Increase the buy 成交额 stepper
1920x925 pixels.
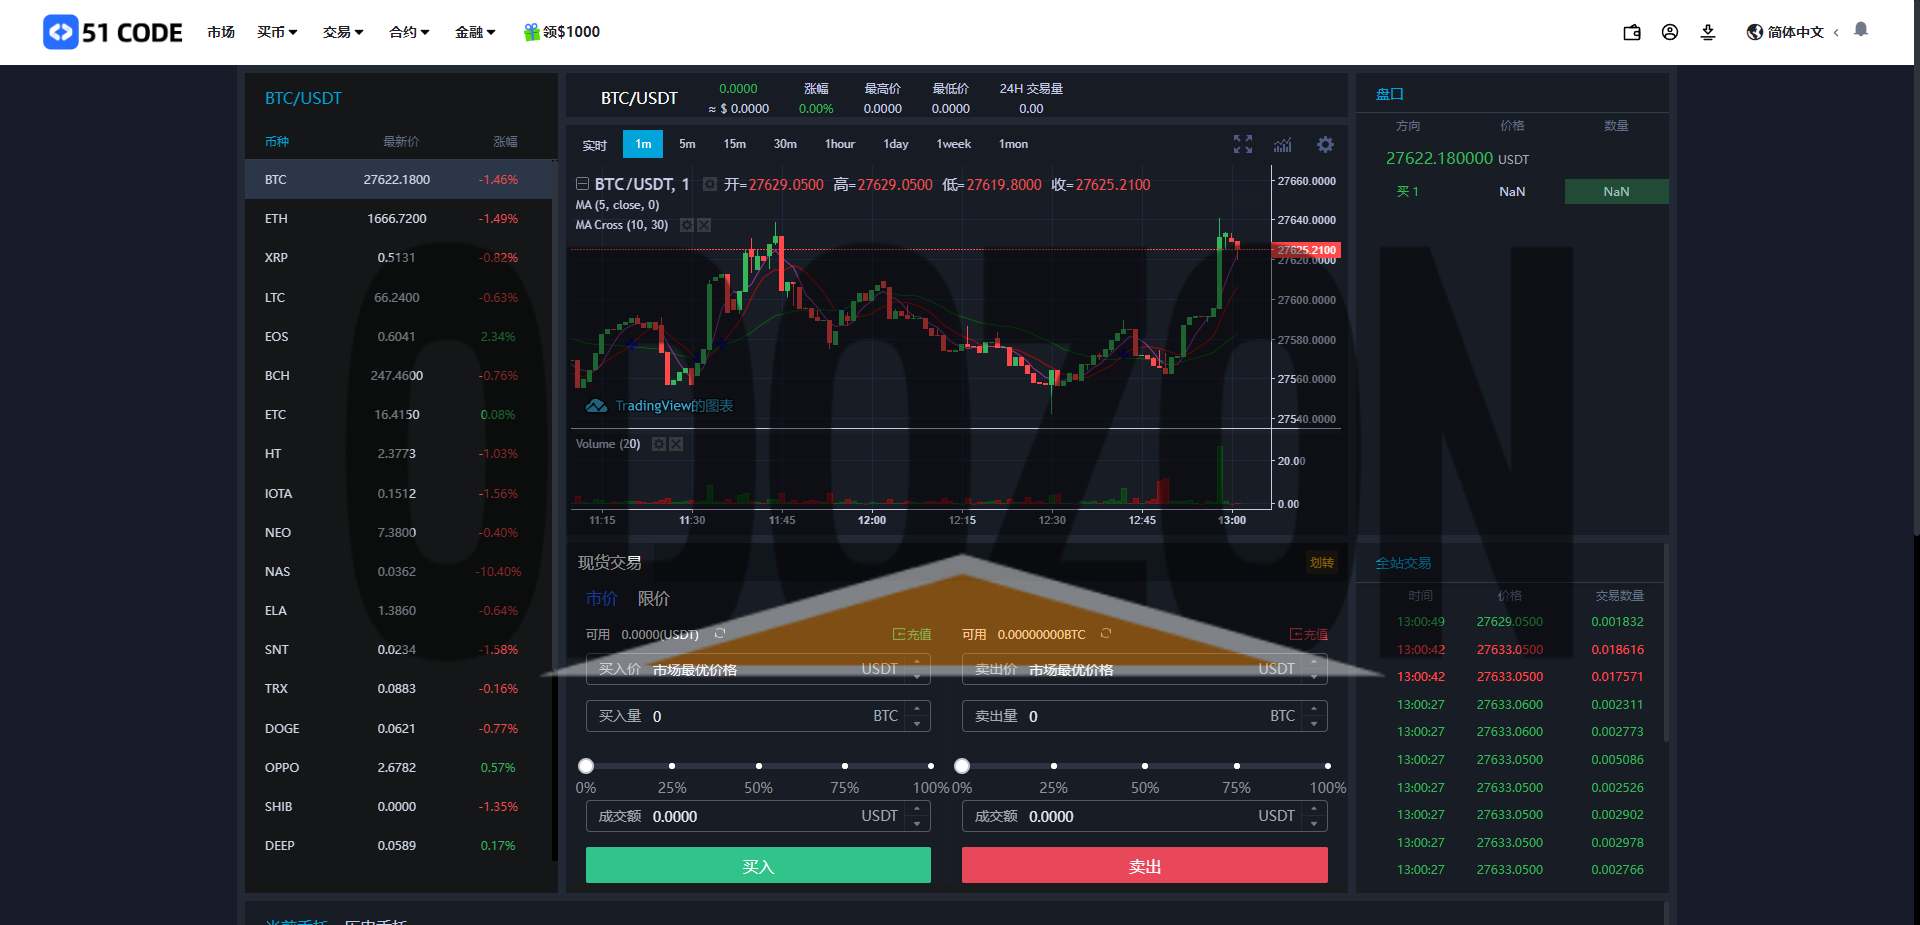pyautogui.click(x=917, y=809)
